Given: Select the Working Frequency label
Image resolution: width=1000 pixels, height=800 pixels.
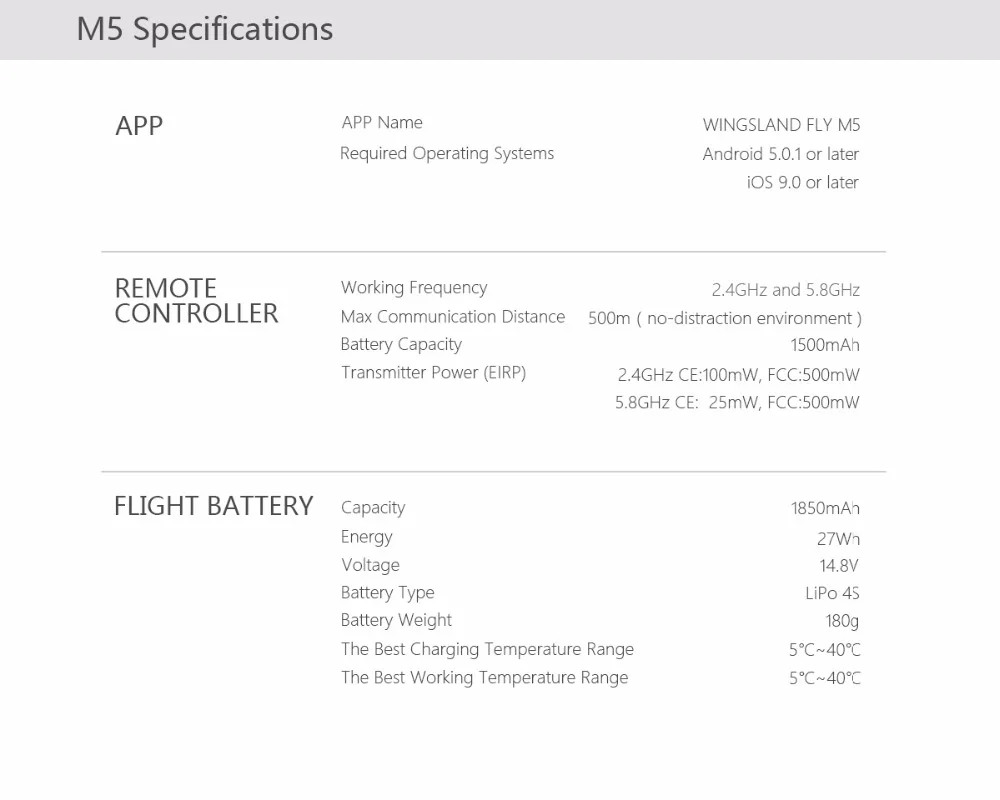Looking at the screenshot, I should pyautogui.click(x=414, y=288).
